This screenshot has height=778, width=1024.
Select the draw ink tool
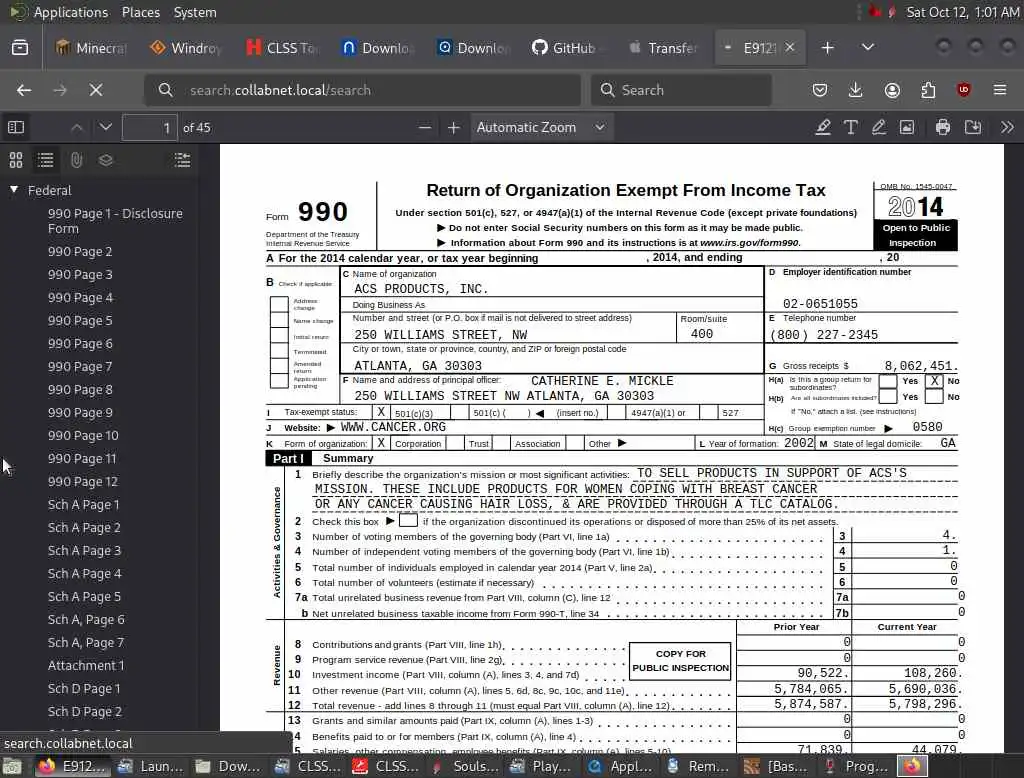click(878, 127)
